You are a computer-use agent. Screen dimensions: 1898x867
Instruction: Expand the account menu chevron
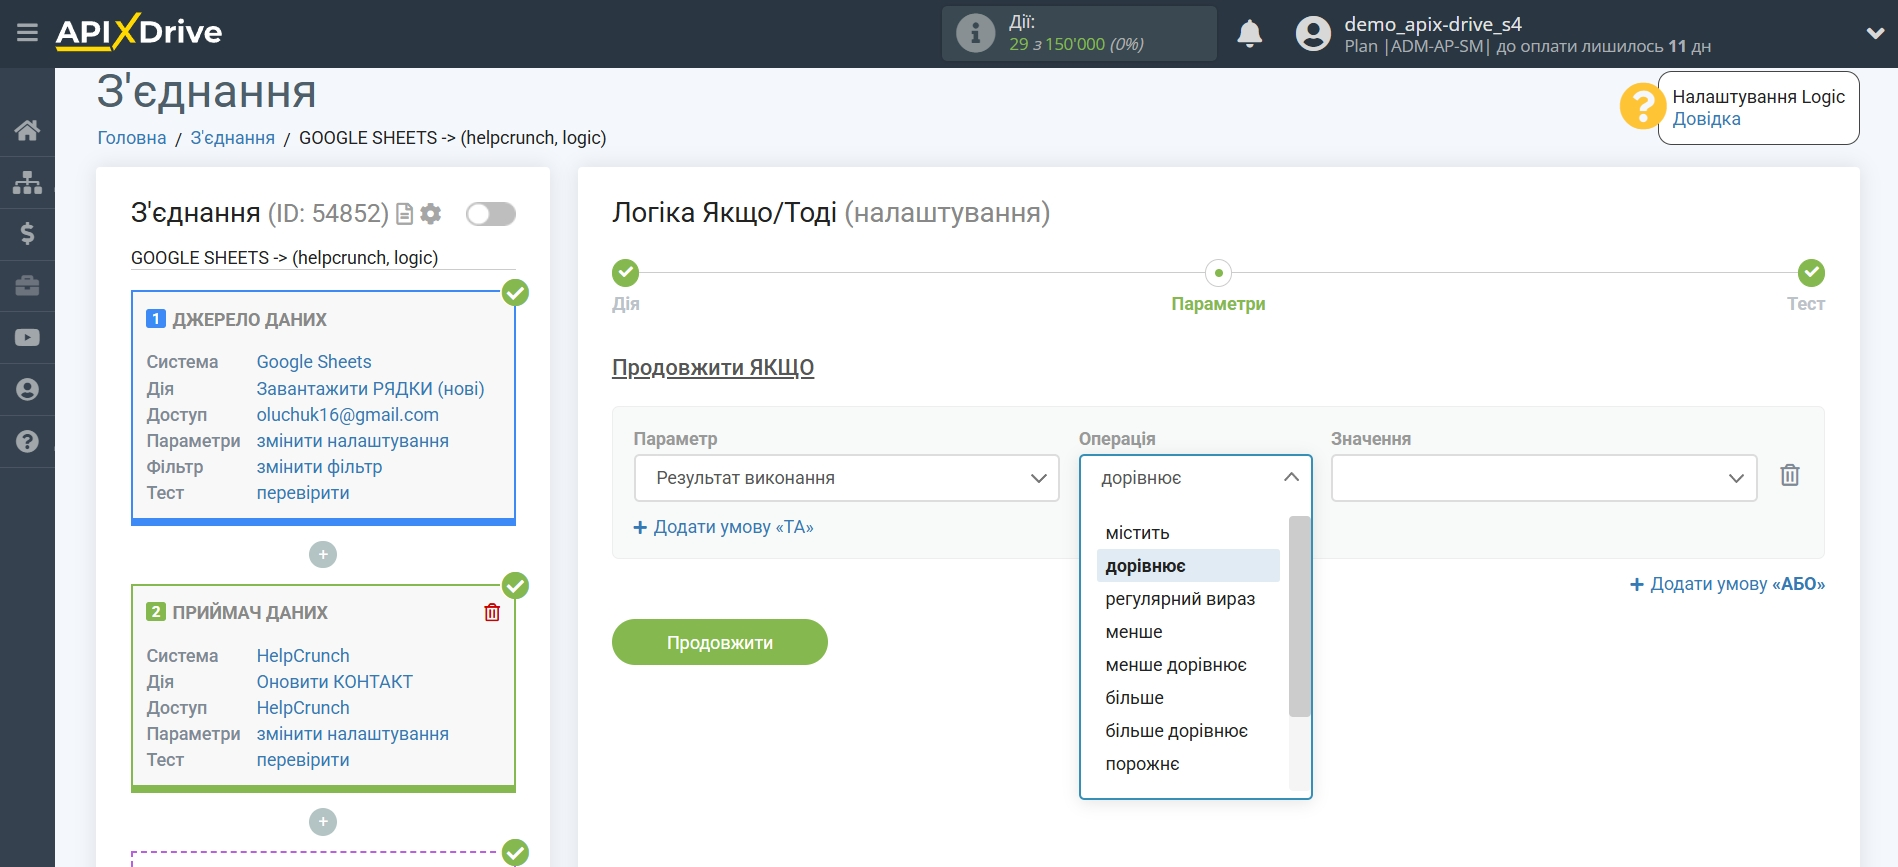coord(1875,33)
